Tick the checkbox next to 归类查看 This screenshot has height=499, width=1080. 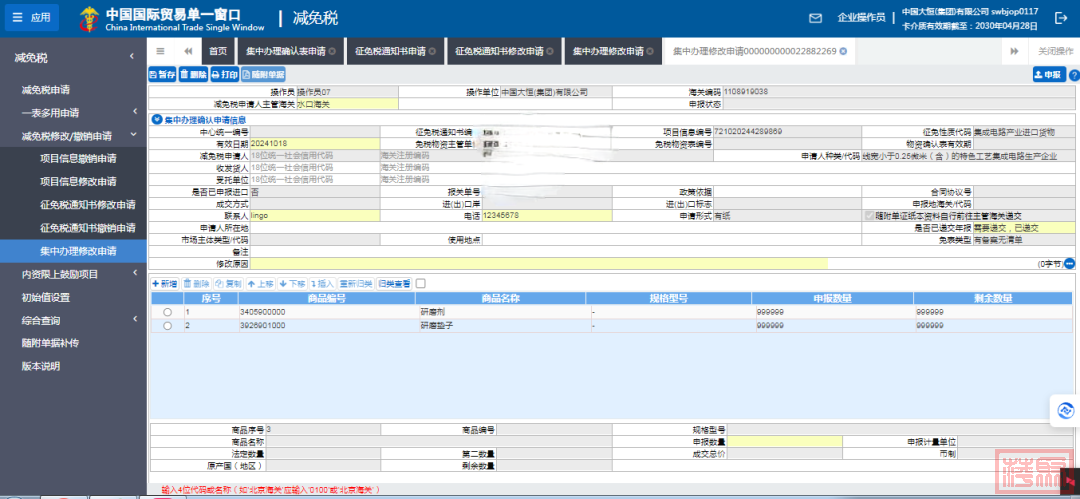421,283
